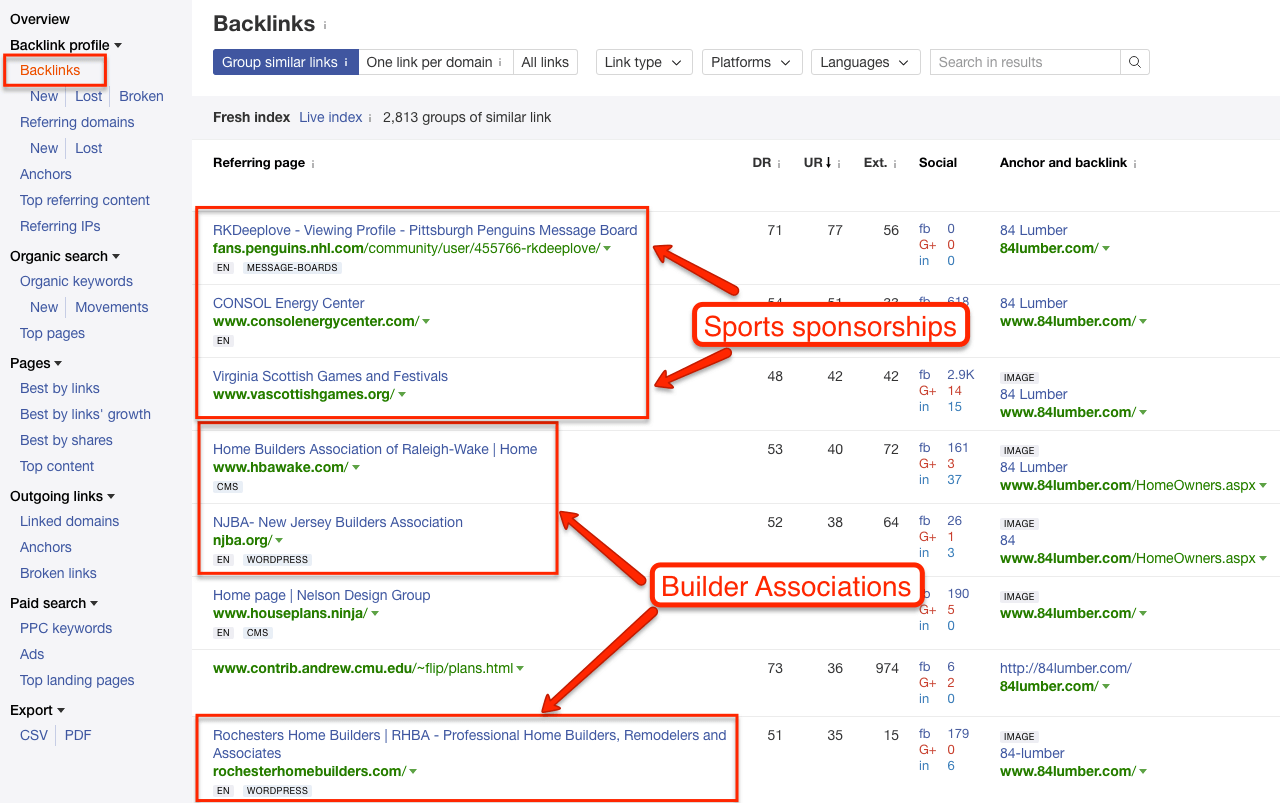This screenshot has height=803, width=1280.
Task: Click info icon beside DR column header
Action: point(779,164)
